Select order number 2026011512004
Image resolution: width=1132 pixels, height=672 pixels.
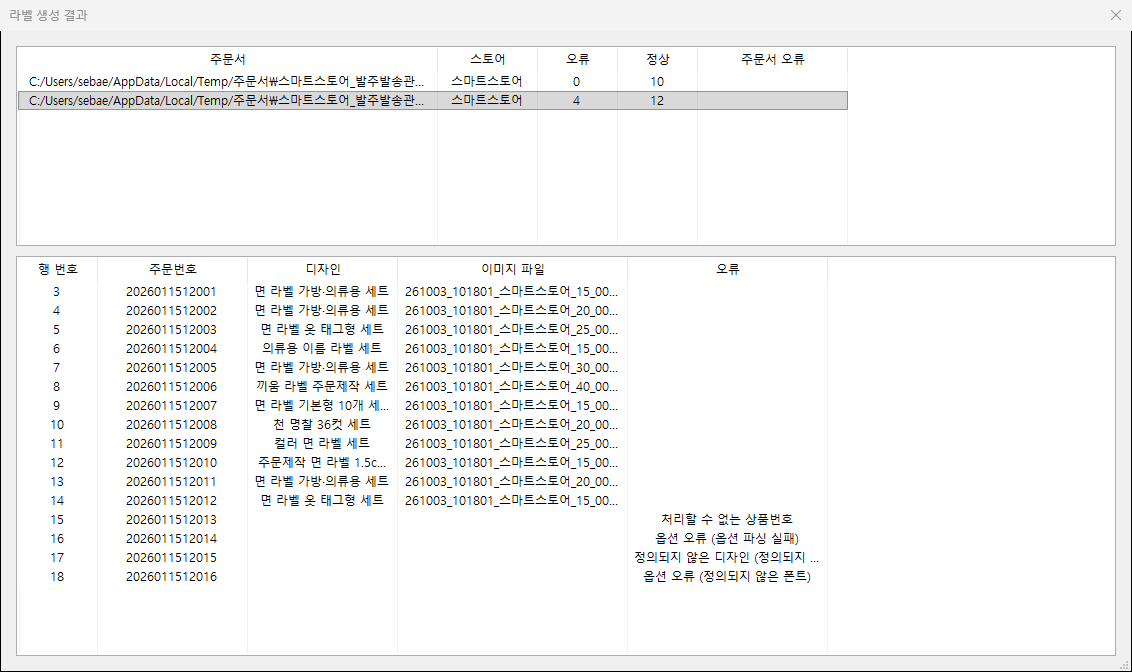coord(171,349)
